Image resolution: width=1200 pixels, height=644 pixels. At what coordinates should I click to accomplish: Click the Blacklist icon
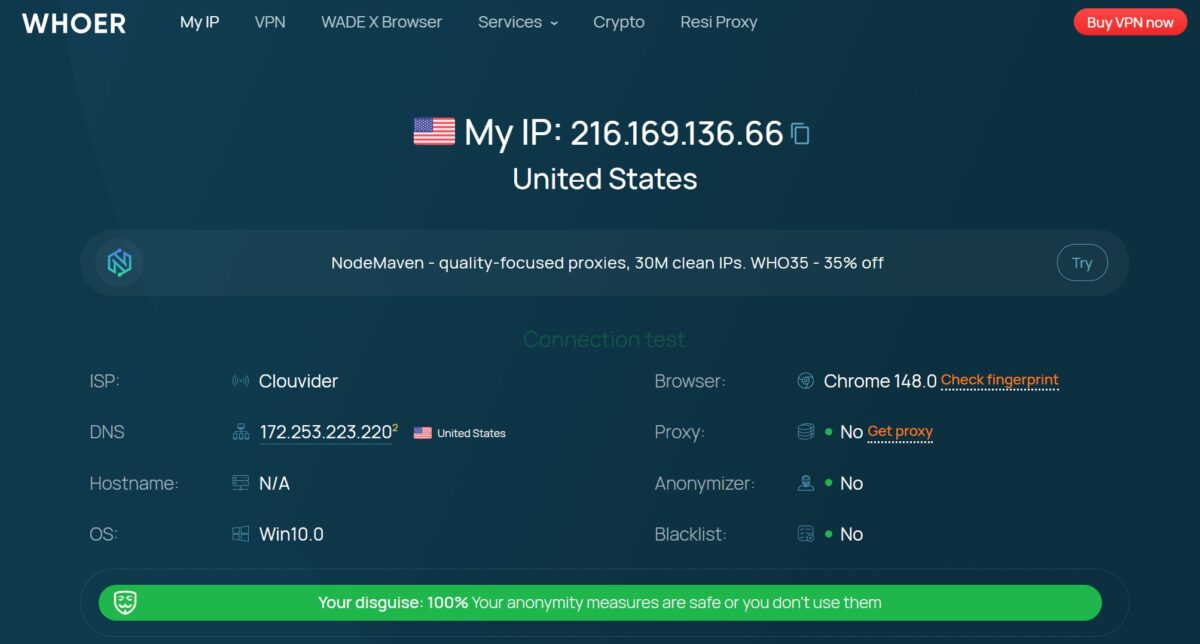pyautogui.click(x=805, y=534)
